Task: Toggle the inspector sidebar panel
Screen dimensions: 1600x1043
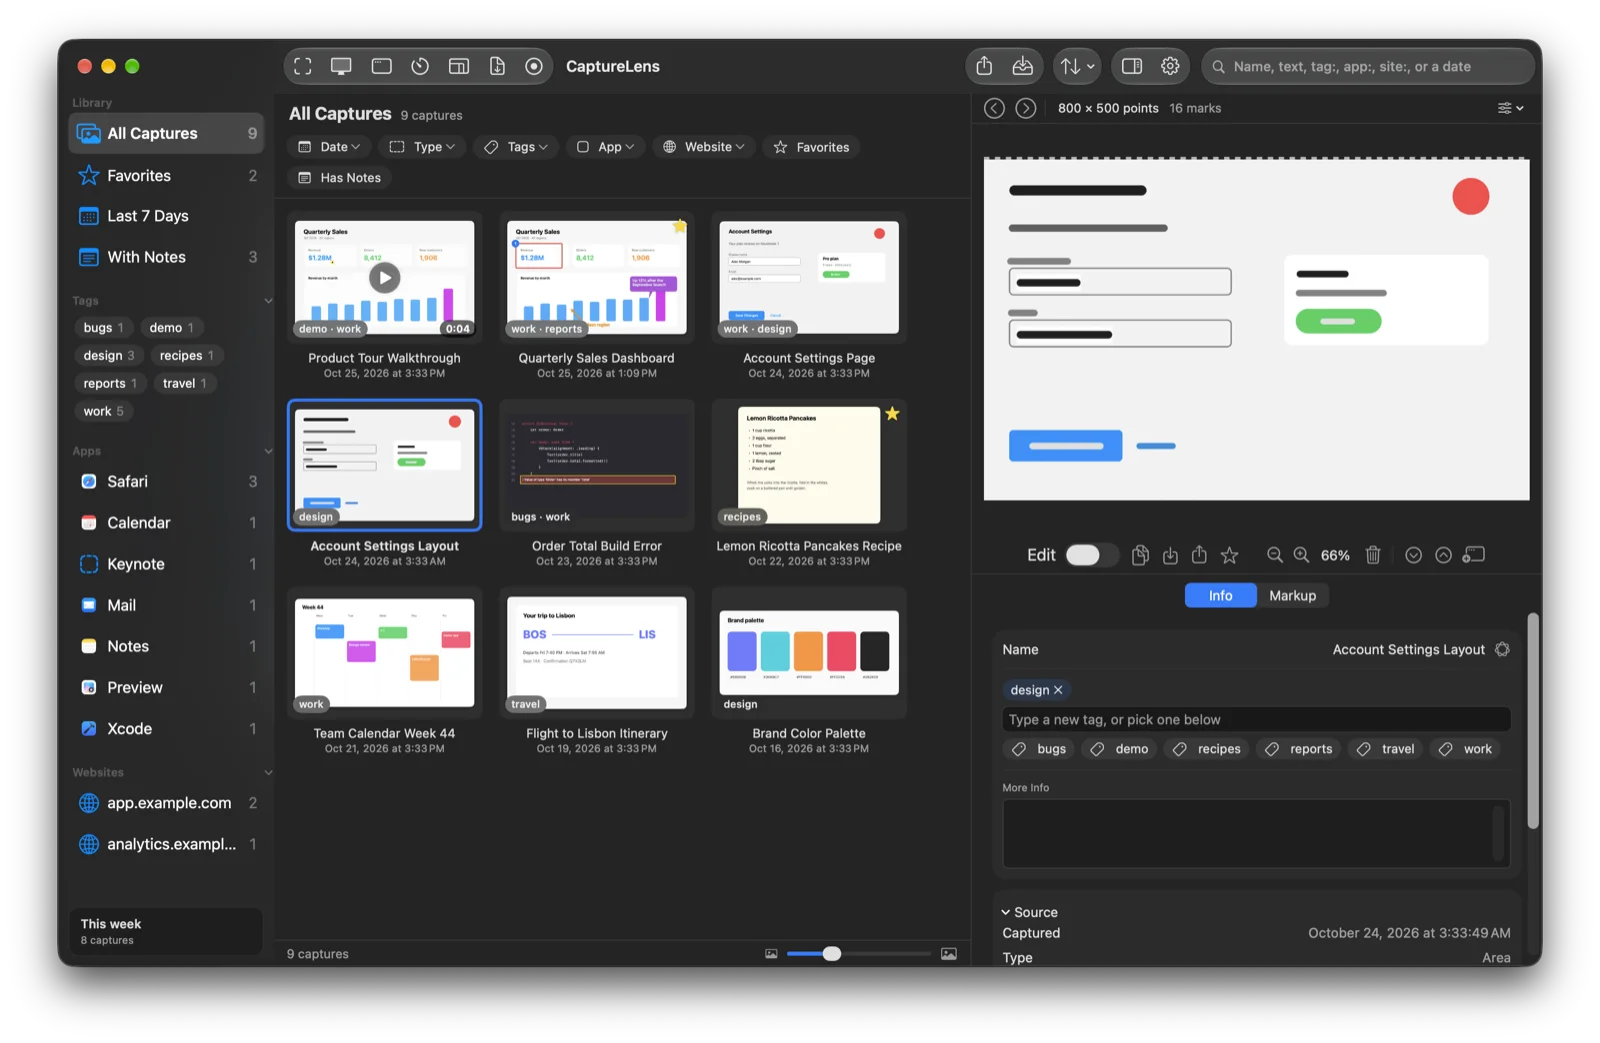Action: coord(1132,66)
